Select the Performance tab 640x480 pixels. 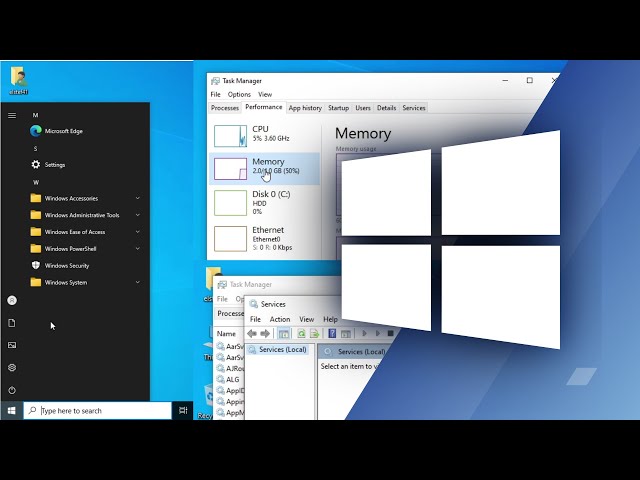pyautogui.click(x=264, y=107)
